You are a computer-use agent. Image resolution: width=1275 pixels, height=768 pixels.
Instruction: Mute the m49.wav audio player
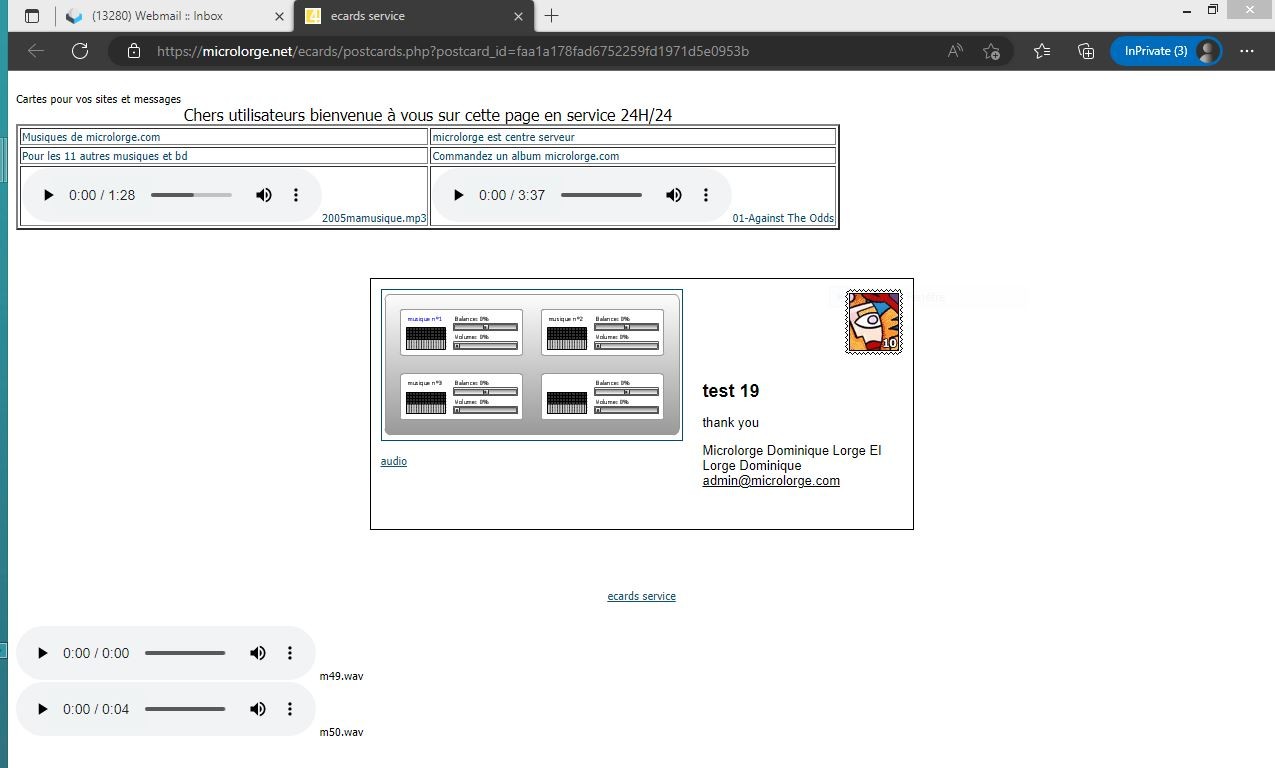(x=258, y=653)
